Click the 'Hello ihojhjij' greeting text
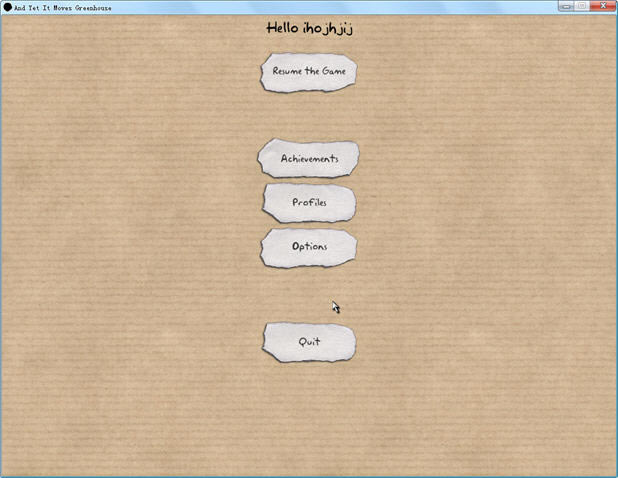618x478 pixels. tap(309, 28)
